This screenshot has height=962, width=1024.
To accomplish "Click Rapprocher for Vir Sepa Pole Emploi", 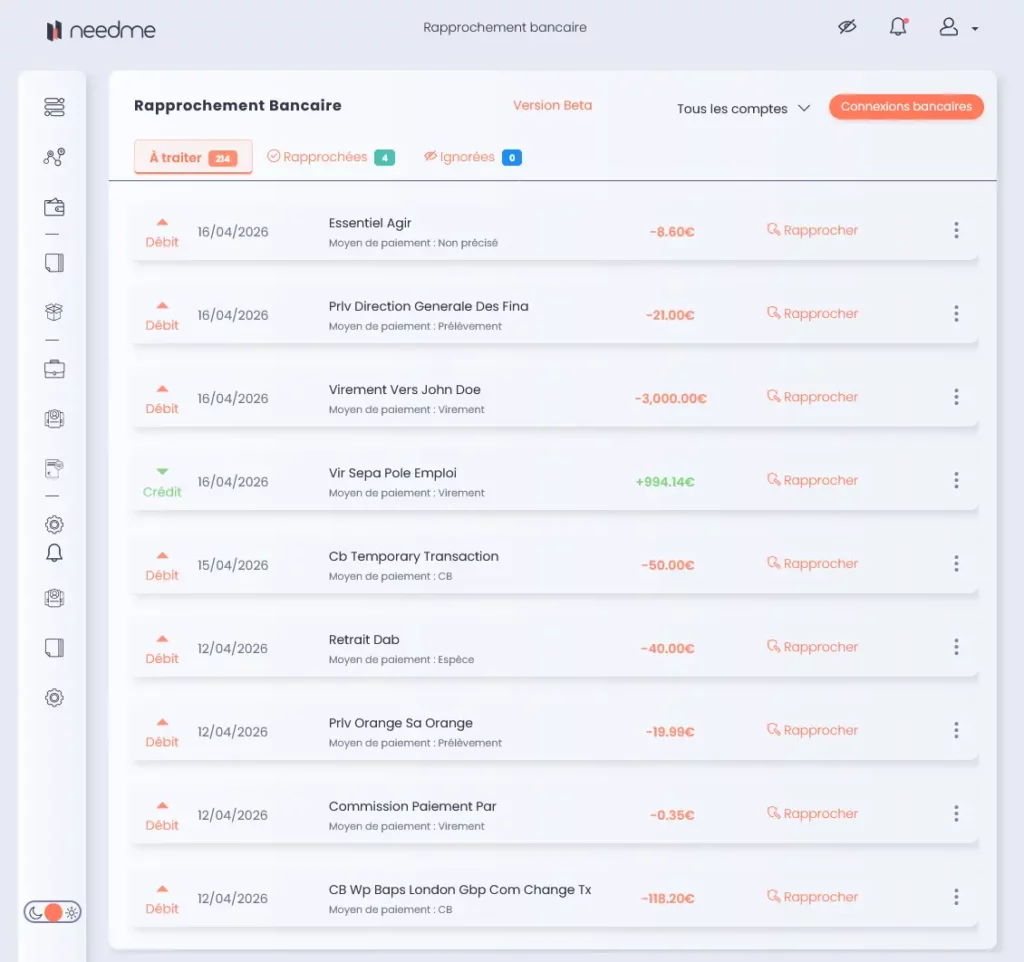I will (x=812, y=481).
